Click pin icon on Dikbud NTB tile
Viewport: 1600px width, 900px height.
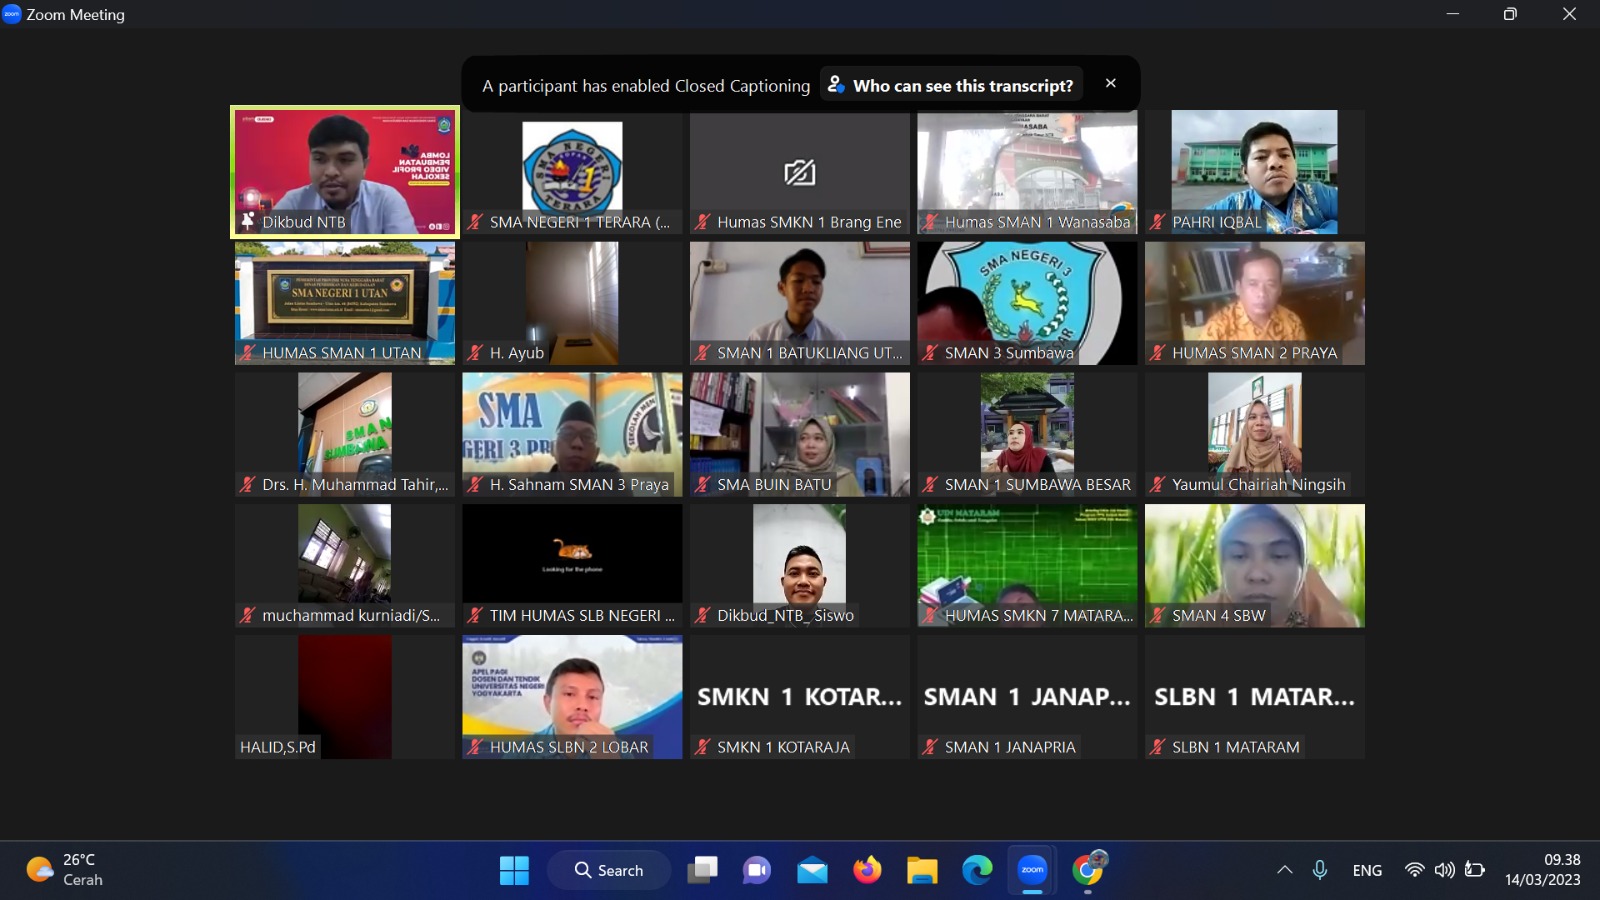pos(248,221)
